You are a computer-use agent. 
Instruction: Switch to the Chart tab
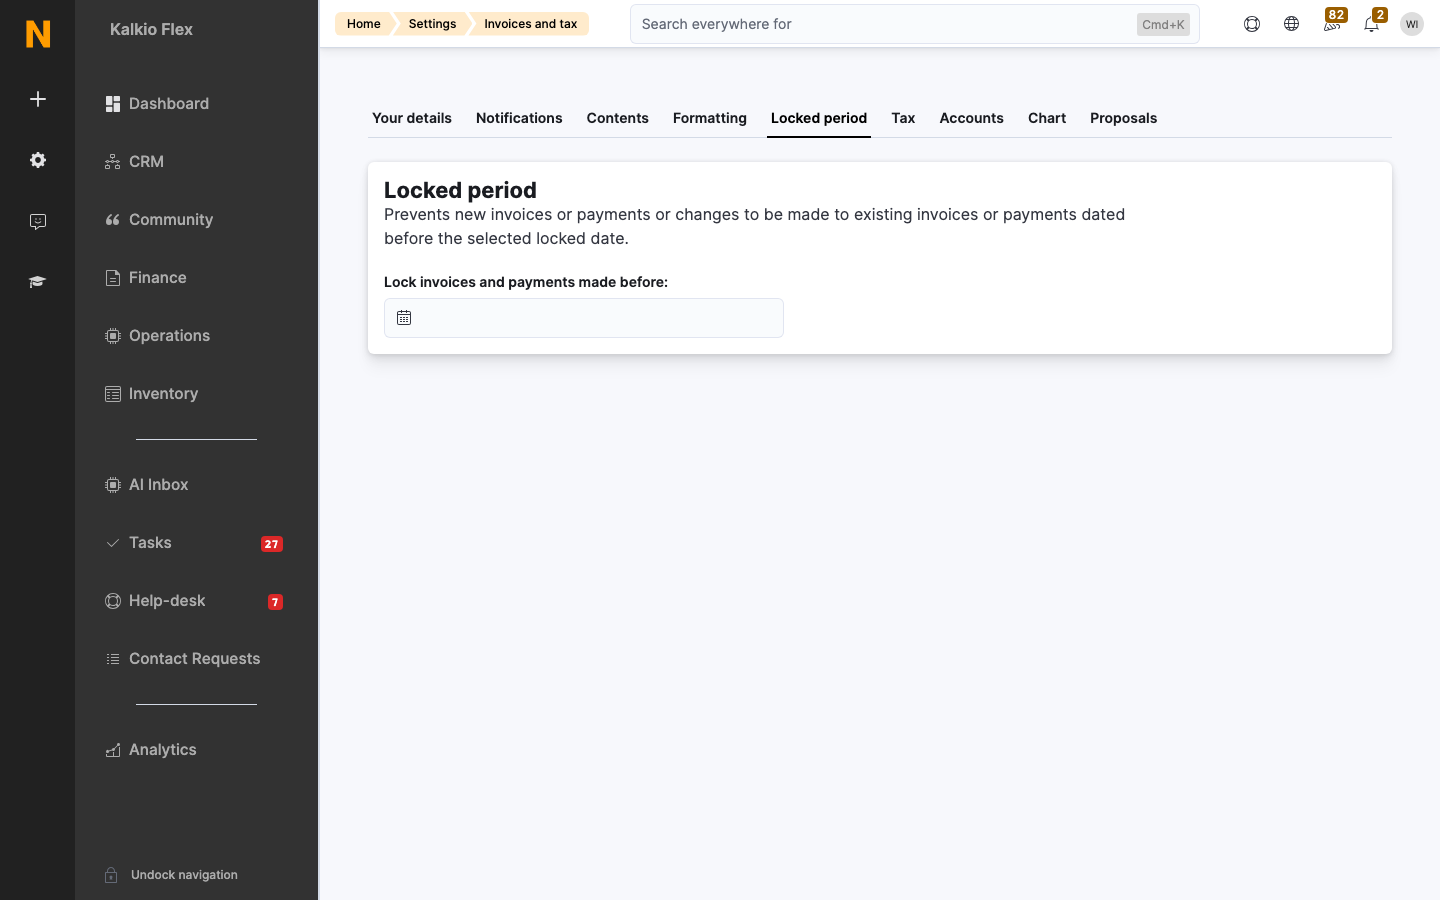pyautogui.click(x=1047, y=118)
